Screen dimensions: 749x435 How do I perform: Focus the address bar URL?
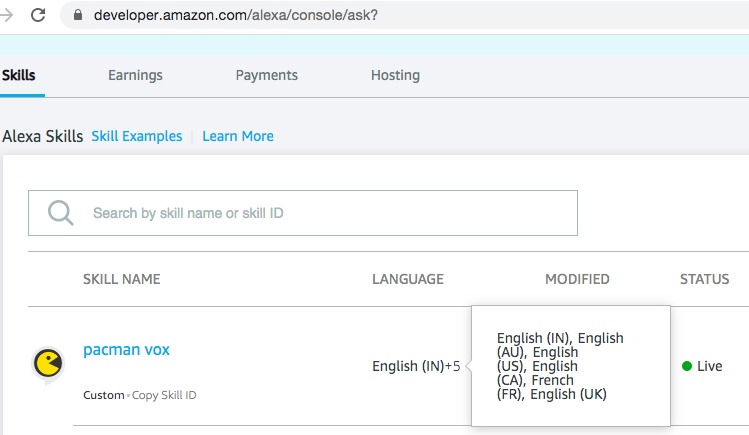tap(235, 15)
